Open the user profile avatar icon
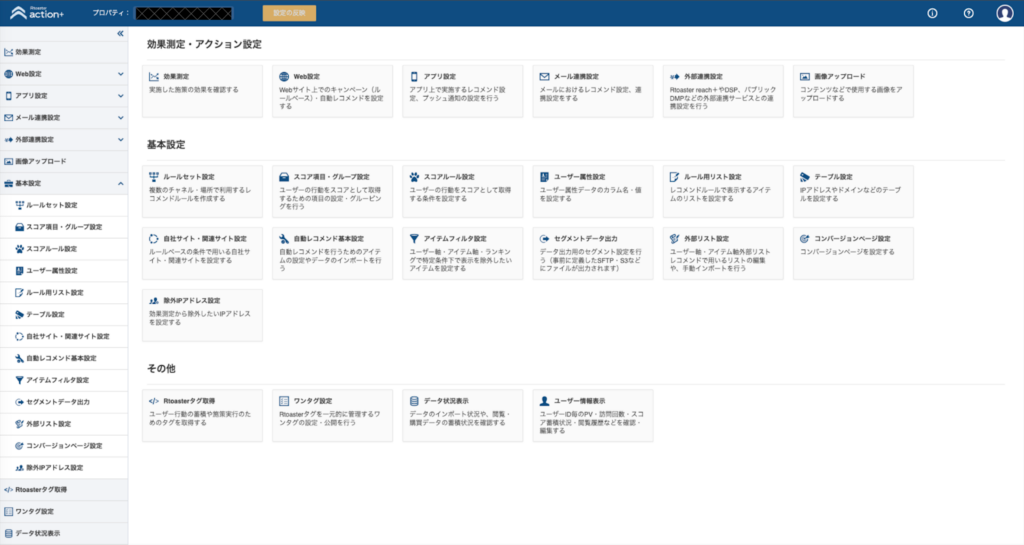This screenshot has width=1024, height=545. pos(1005,14)
